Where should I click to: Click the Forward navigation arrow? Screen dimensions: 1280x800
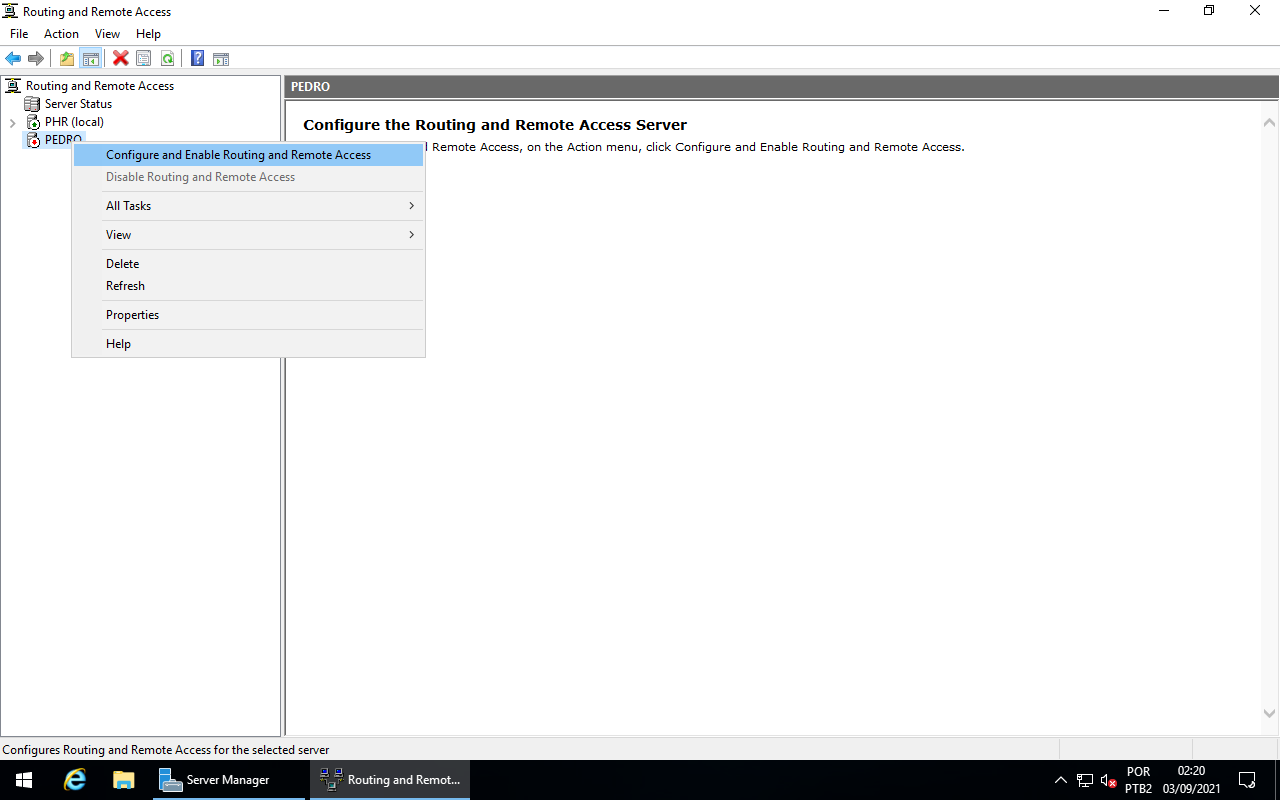point(37,57)
